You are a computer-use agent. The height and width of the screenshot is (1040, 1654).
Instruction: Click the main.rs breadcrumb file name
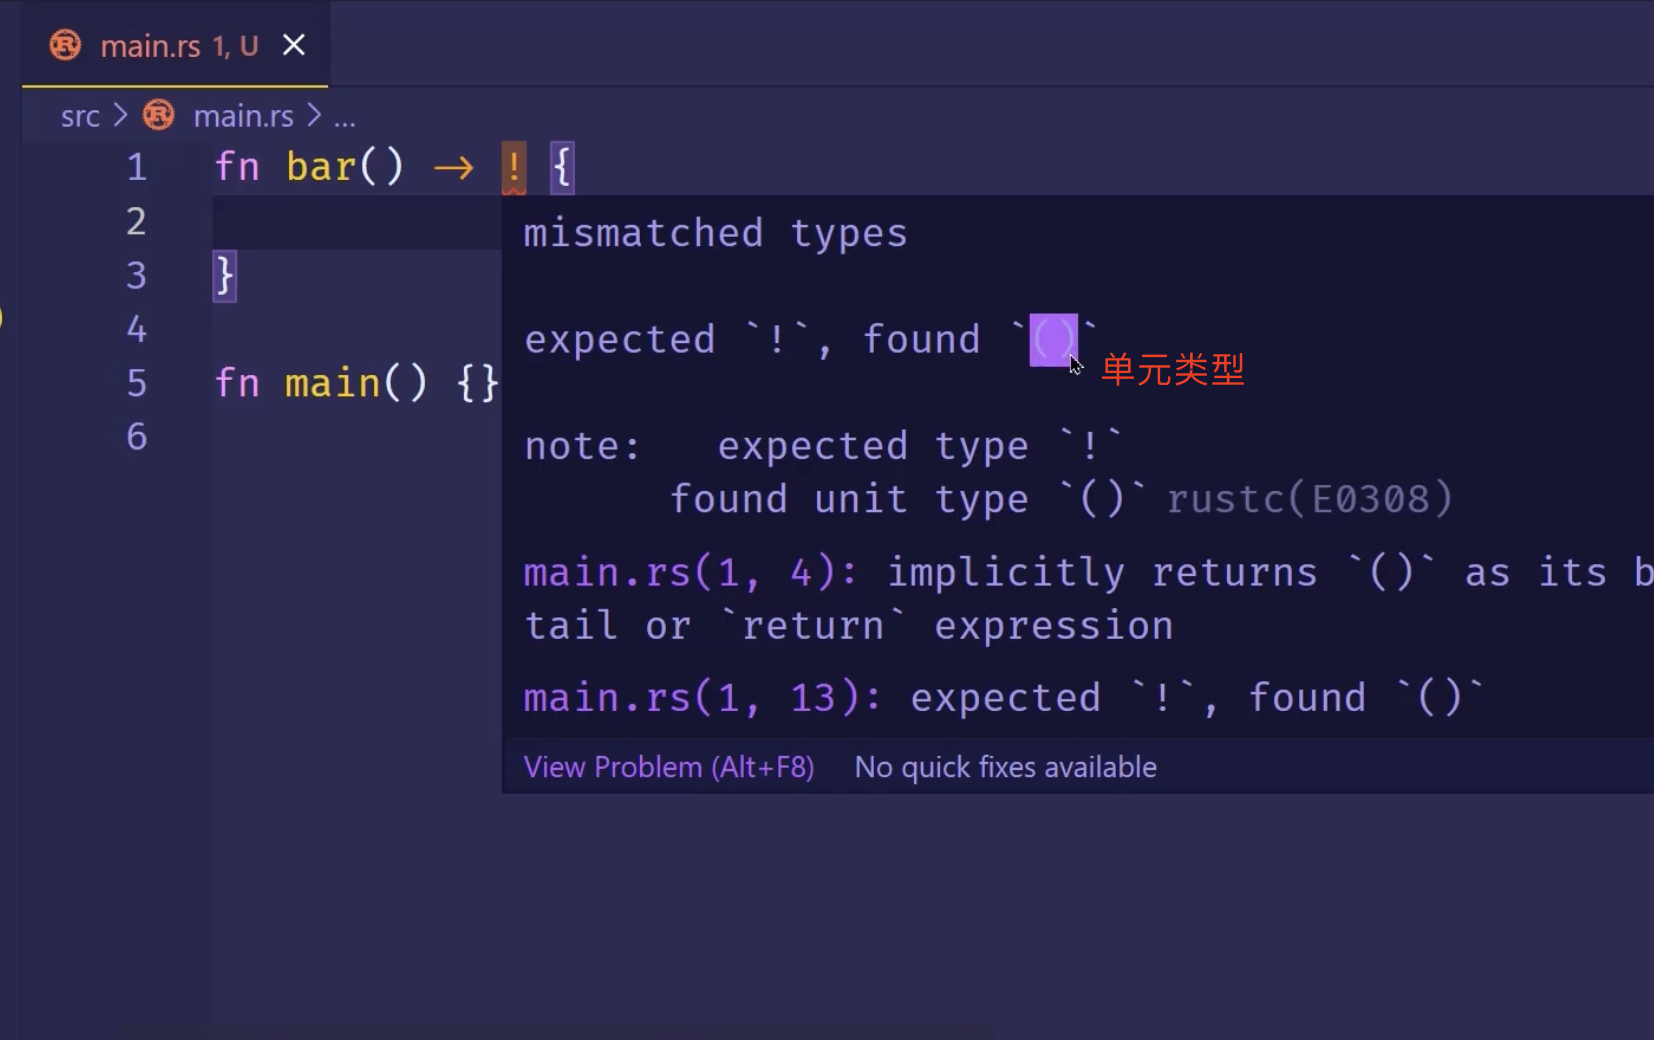coord(243,117)
